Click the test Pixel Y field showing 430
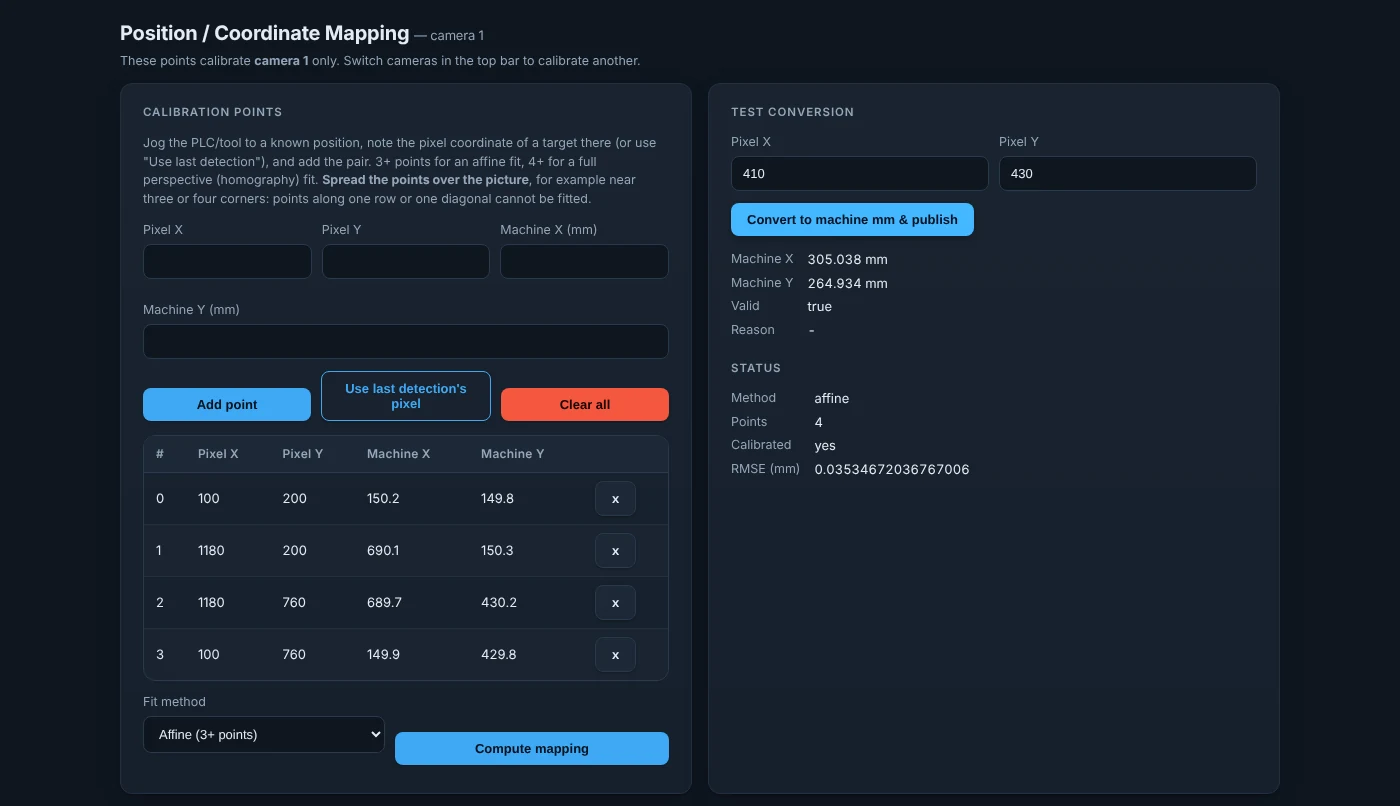The width and height of the screenshot is (1400, 806). tap(1127, 173)
